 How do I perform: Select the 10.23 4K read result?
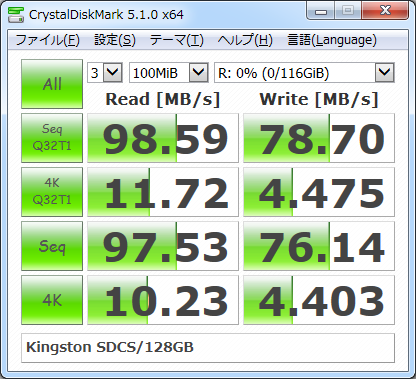click(x=163, y=300)
